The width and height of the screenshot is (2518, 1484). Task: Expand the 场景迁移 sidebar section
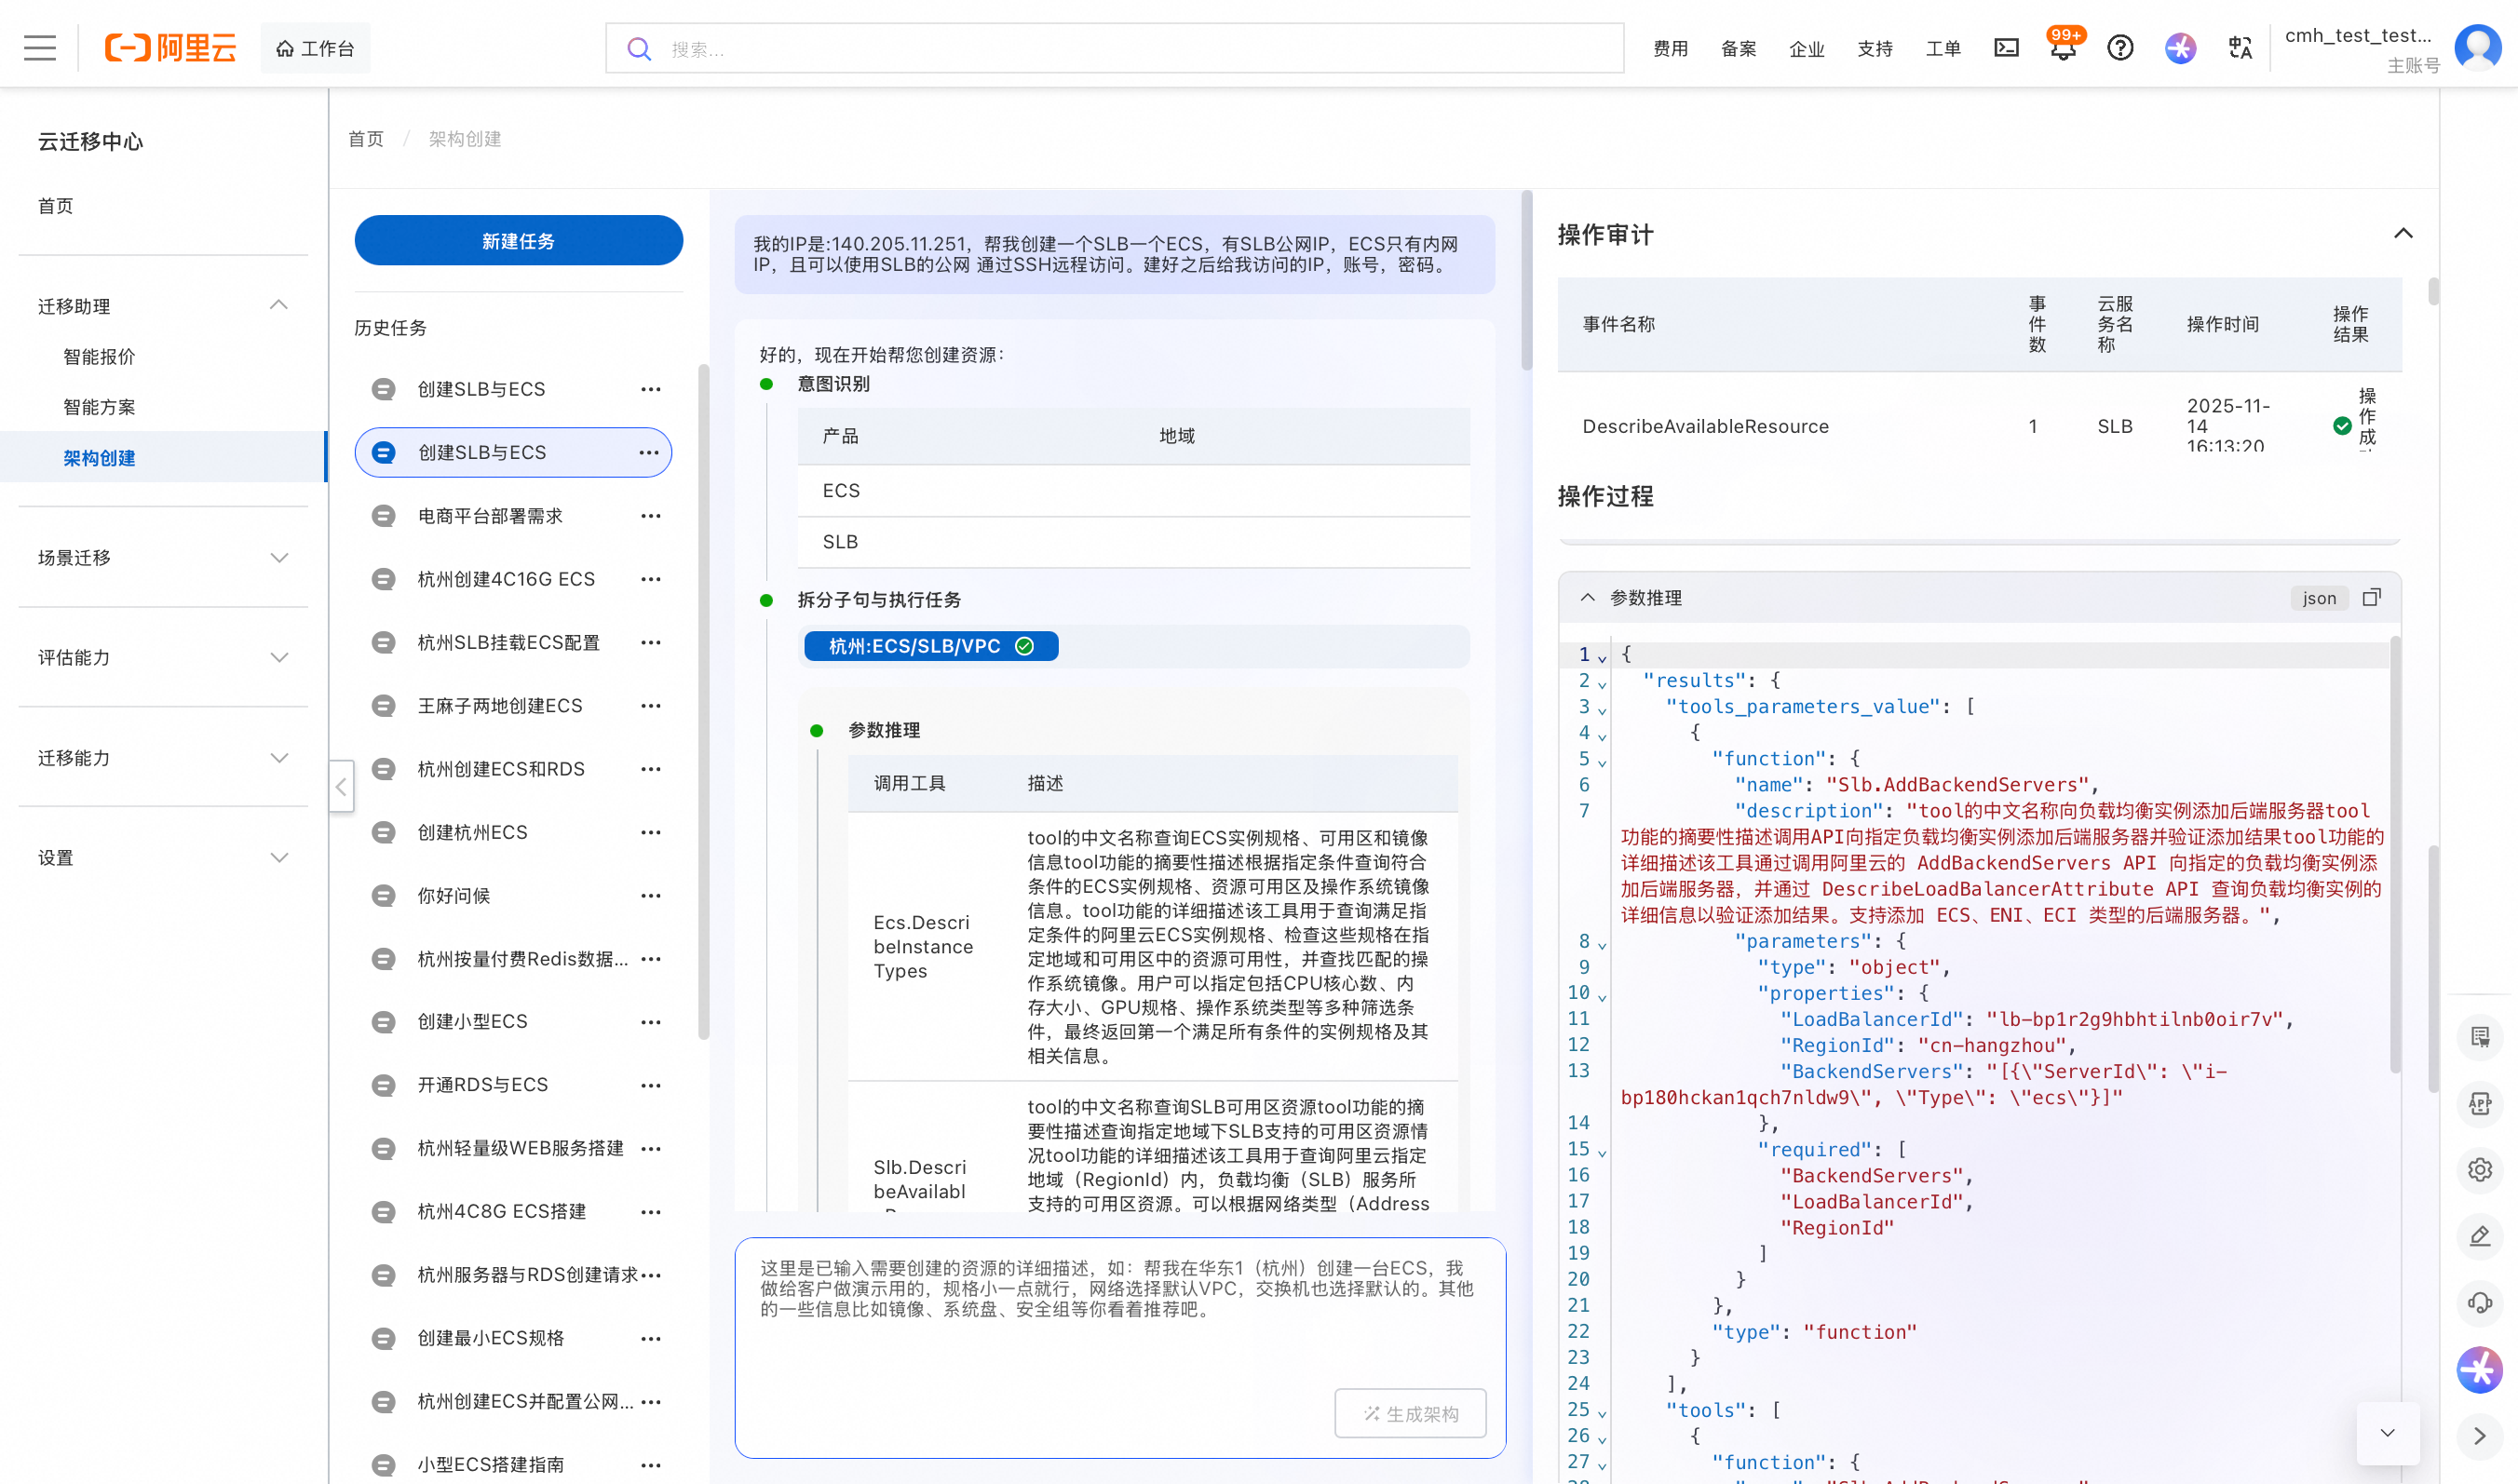(279, 557)
